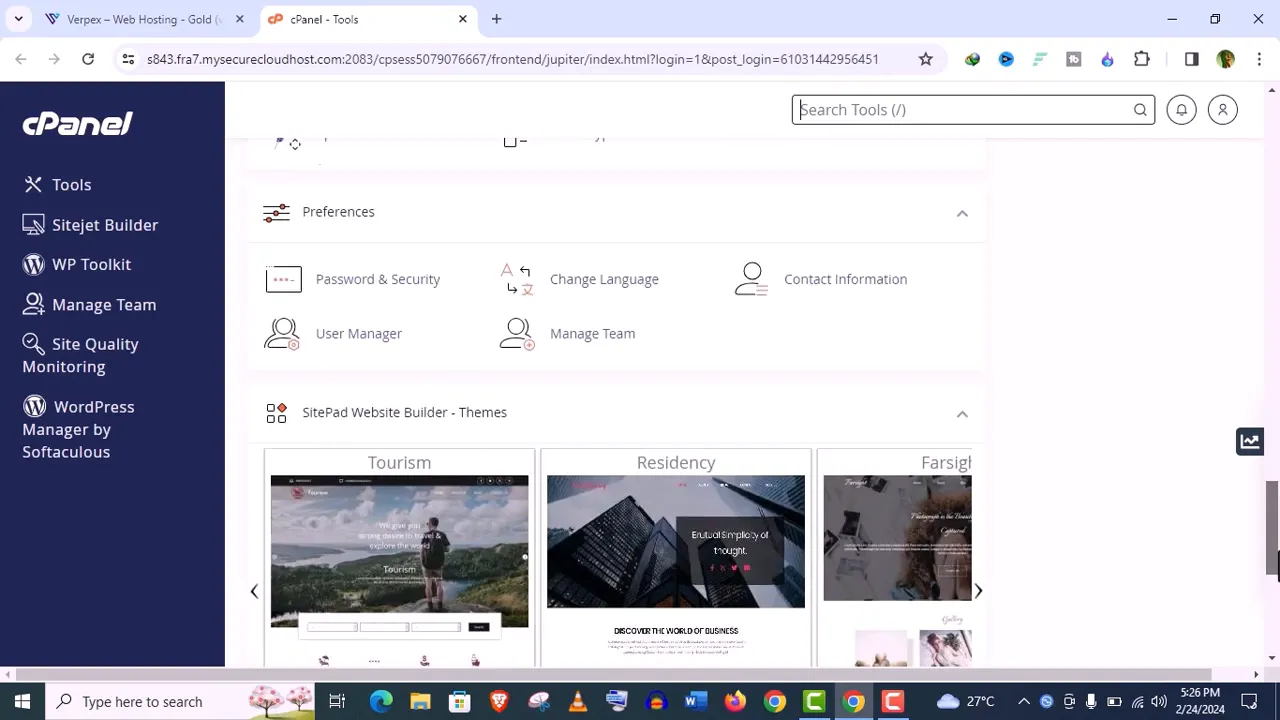Open WP Toolkit in the sidebar

[x=78, y=265]
